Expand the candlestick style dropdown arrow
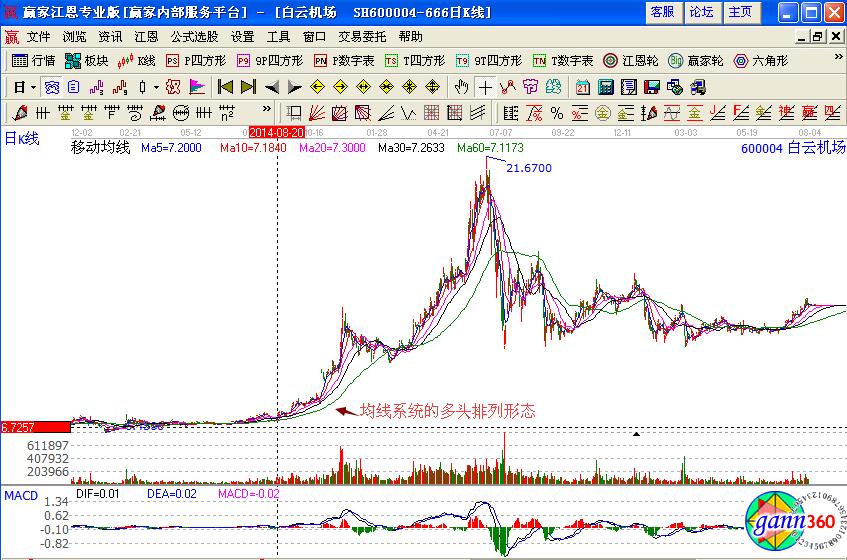Viewport: 847px width, 560px height. (x=155, y=86)
